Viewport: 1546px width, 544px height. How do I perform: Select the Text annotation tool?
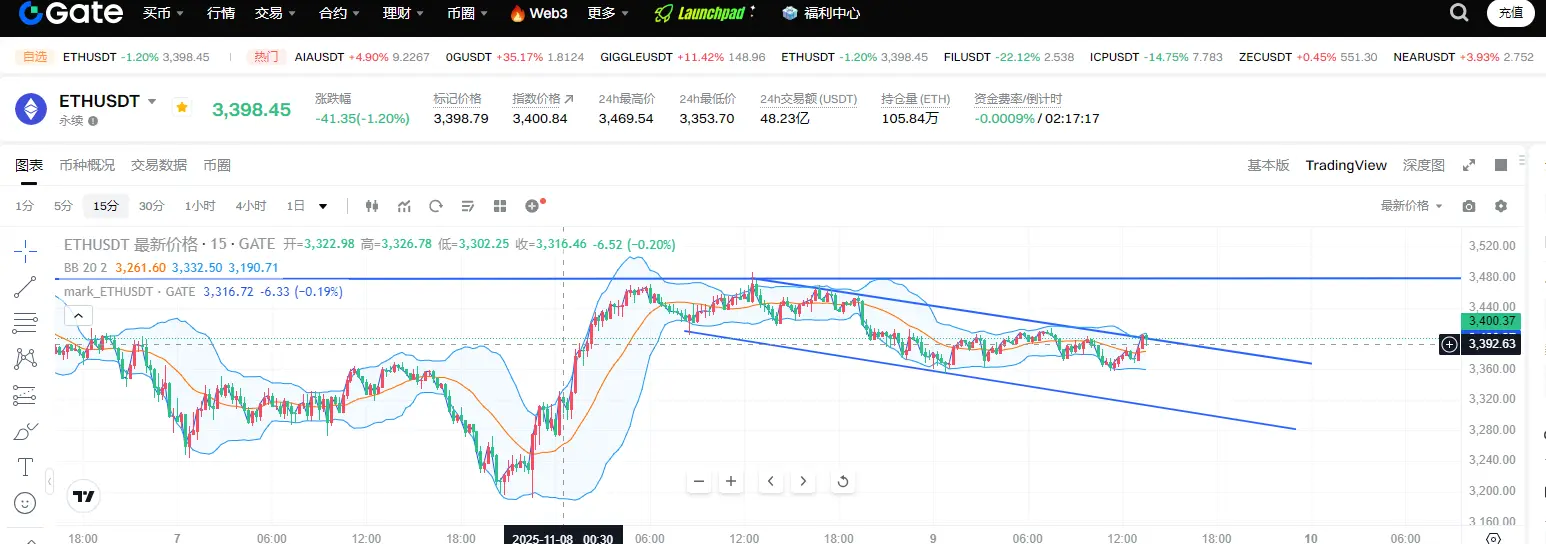(x=25, y=467)
